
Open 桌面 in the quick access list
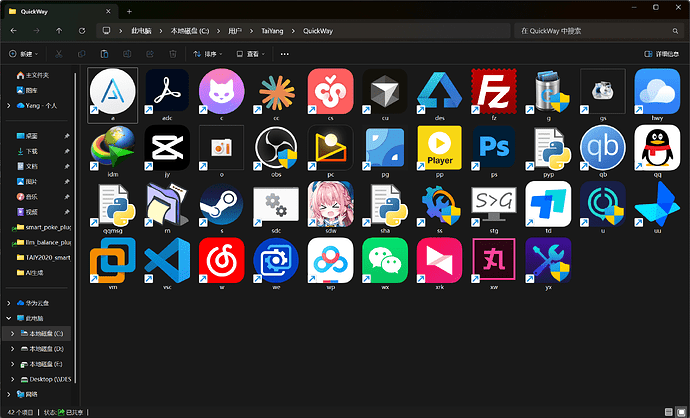click(x=31, y=136)
